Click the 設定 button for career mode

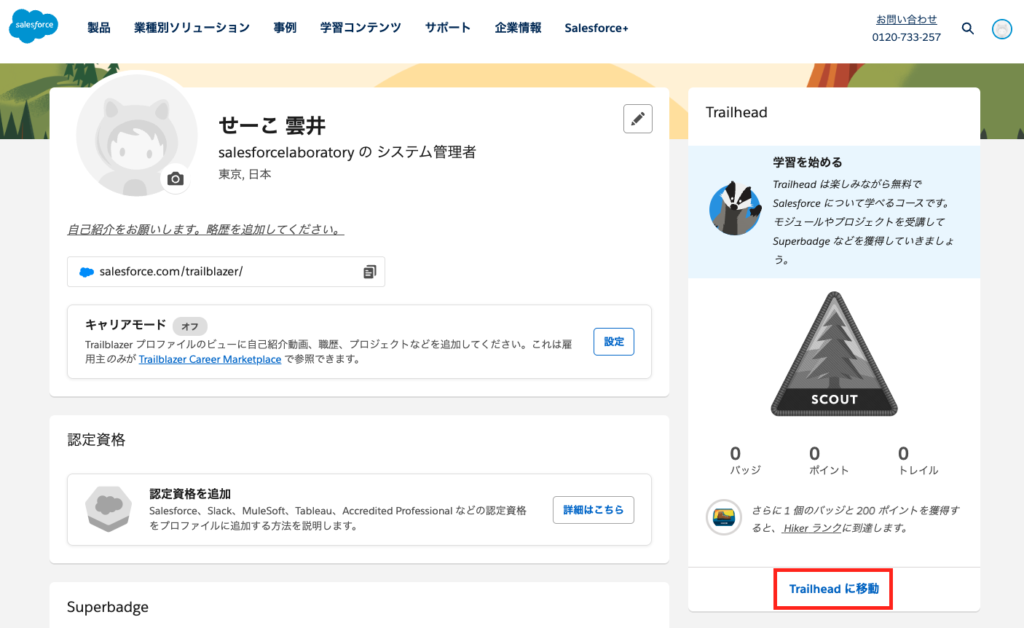point(613,341)
